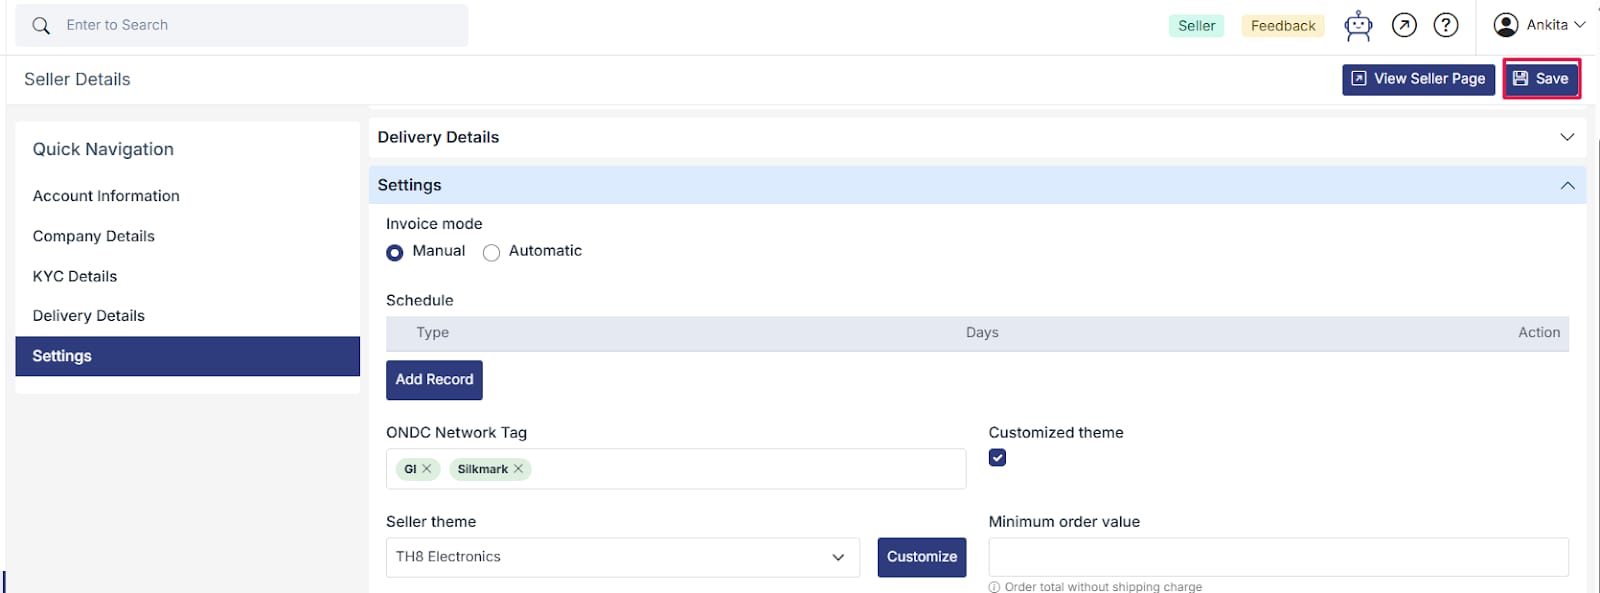The width and height of the screenshot is (1600, 593).
Task: Click the Customize theme button
Action: pos(921,557)
